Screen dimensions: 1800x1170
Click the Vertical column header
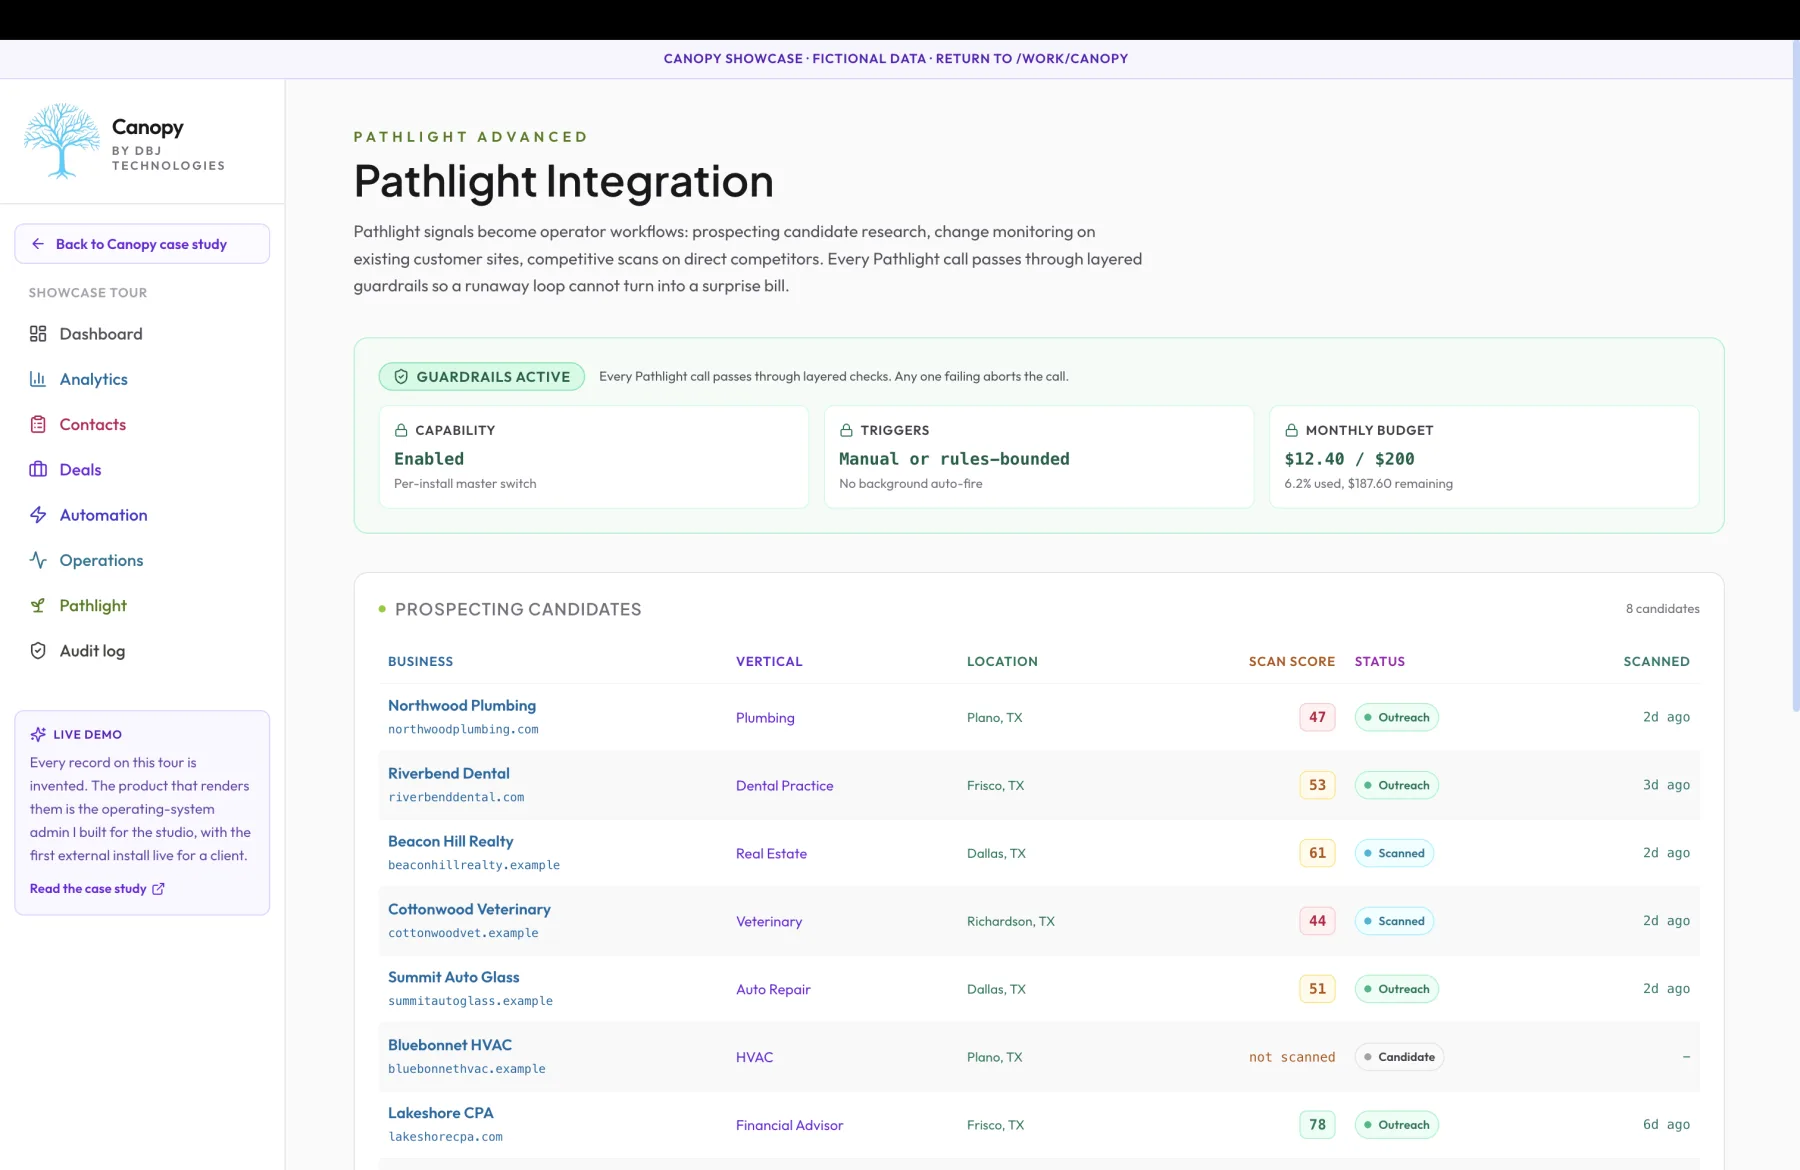(x=769, y=662)
